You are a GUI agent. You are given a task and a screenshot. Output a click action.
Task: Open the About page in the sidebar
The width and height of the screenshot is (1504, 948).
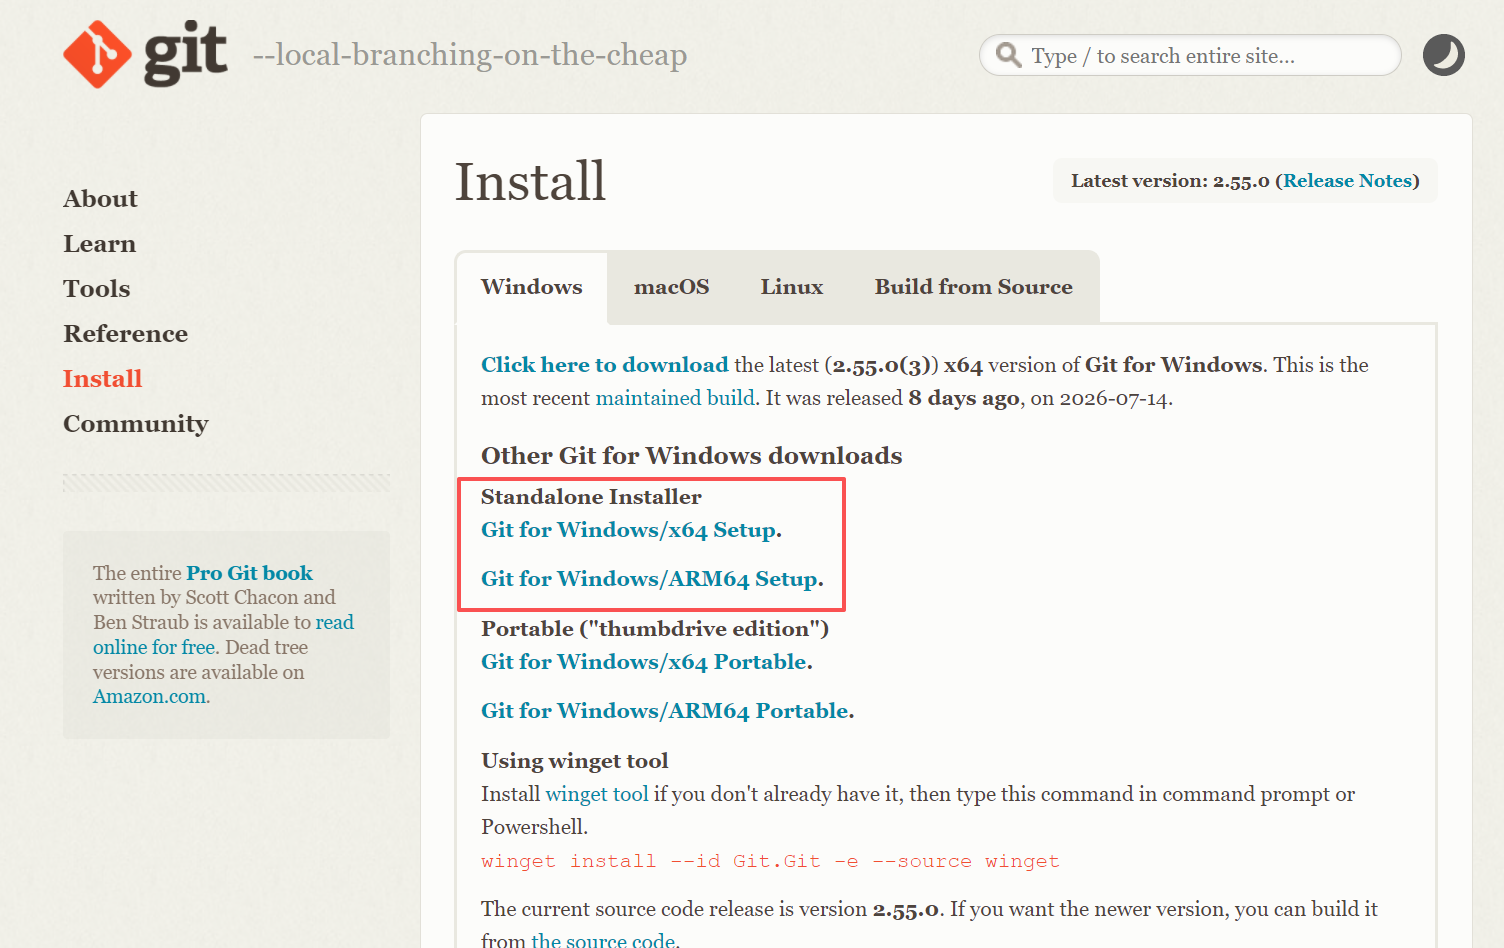(x=100, y=199)
